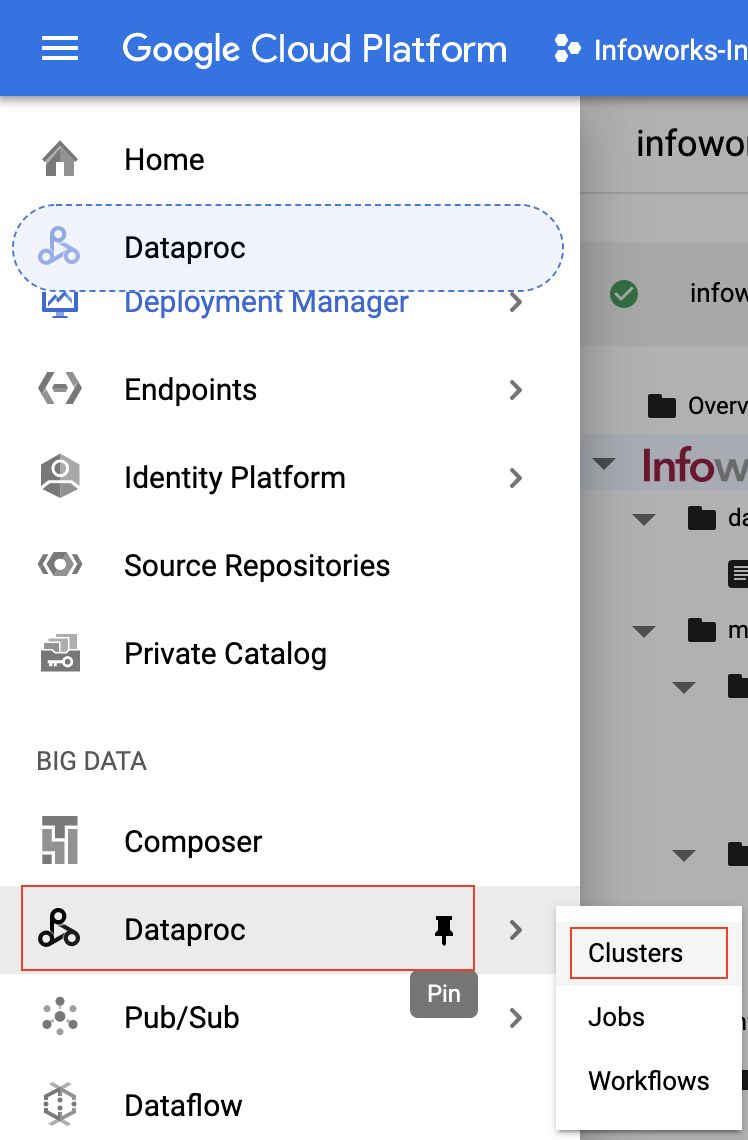Select Jobs in Dataproc flyout
This screenshot has height=1140, width=748.
648,1017
